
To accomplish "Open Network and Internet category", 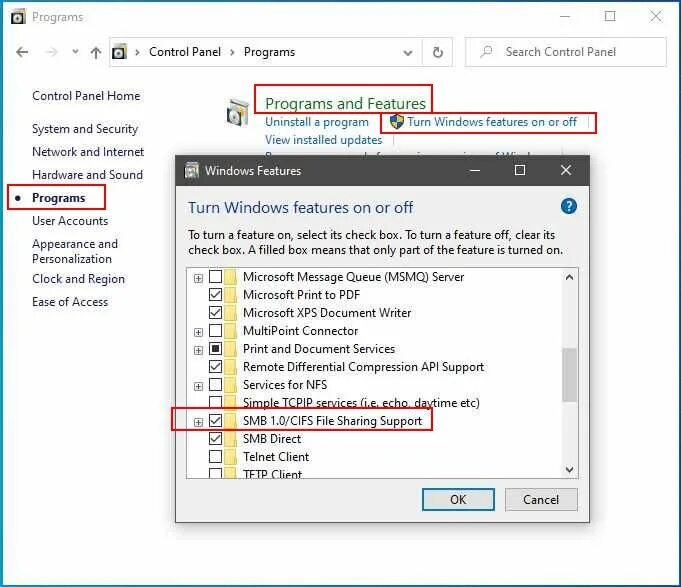I will point(88,152).
